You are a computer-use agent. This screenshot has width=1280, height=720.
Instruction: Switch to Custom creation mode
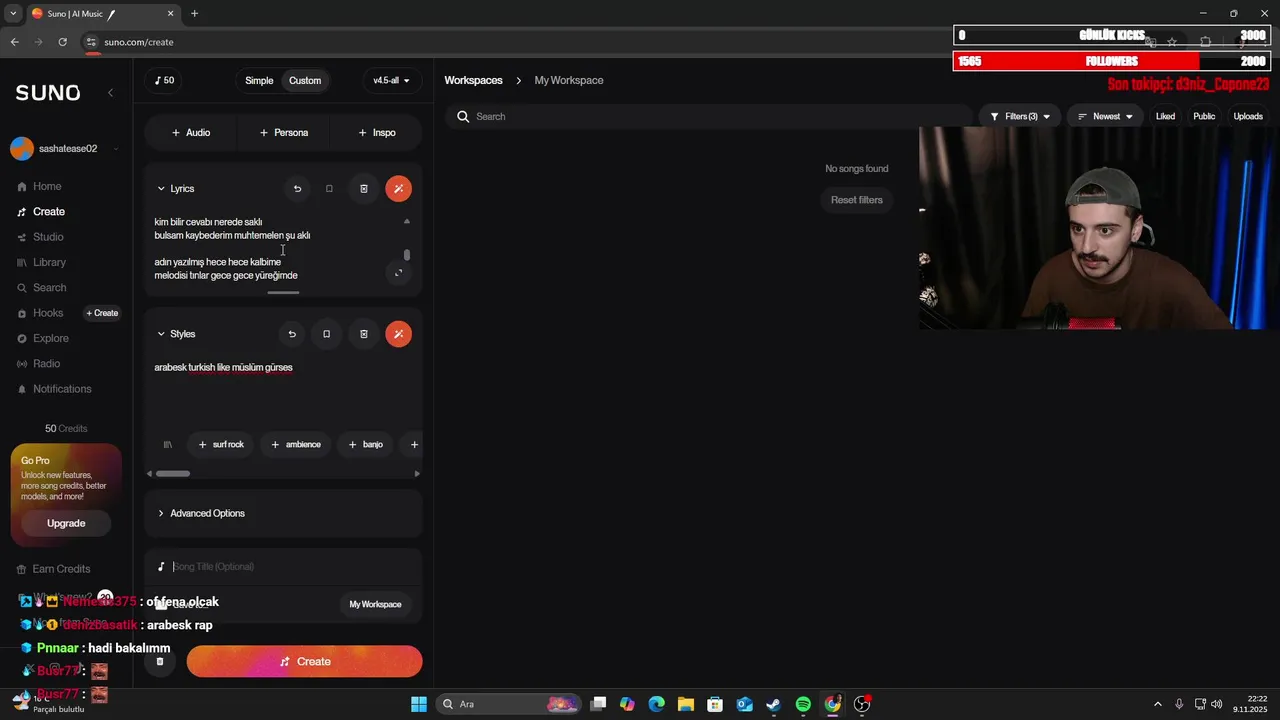(x=305, y=80)
